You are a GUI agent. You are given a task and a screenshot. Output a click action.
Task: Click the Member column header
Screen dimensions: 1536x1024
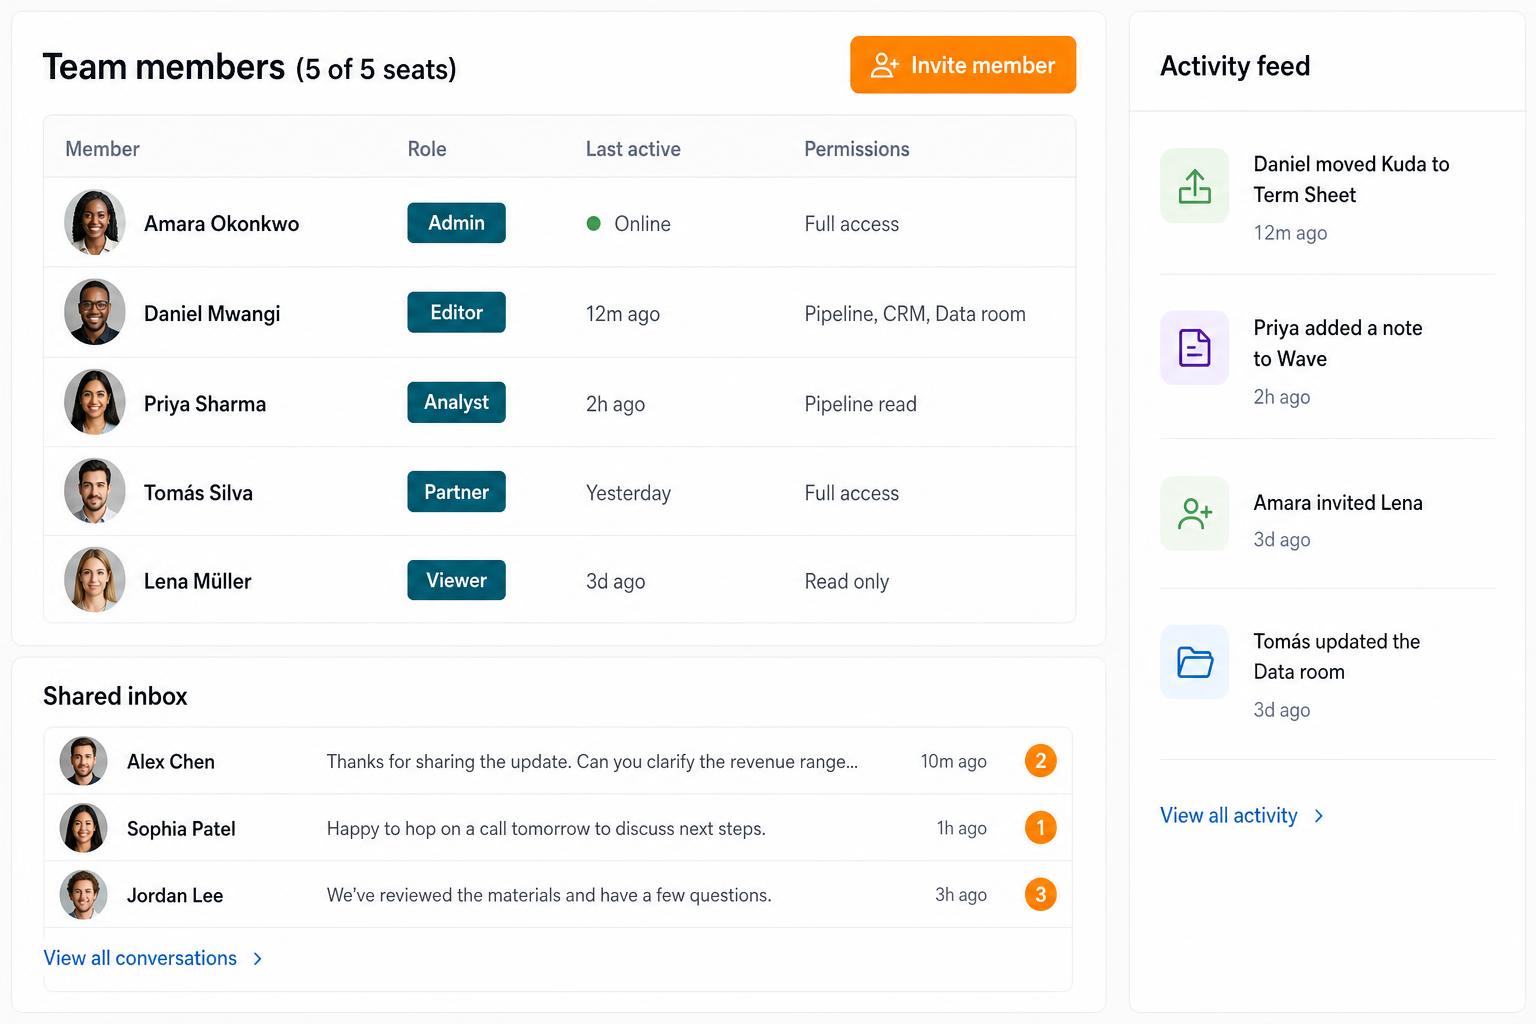[102, 149]
